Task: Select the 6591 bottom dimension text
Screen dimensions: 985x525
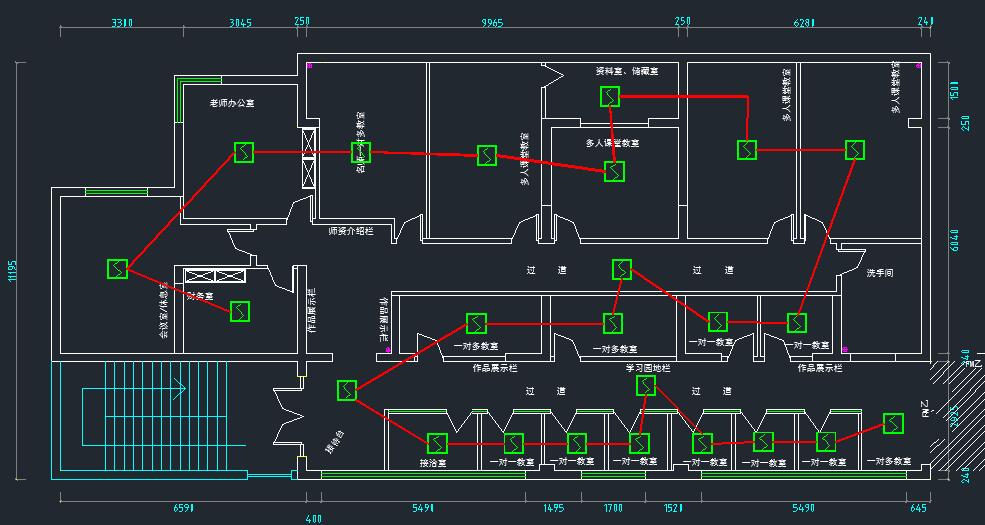Action: coord(182,509)
